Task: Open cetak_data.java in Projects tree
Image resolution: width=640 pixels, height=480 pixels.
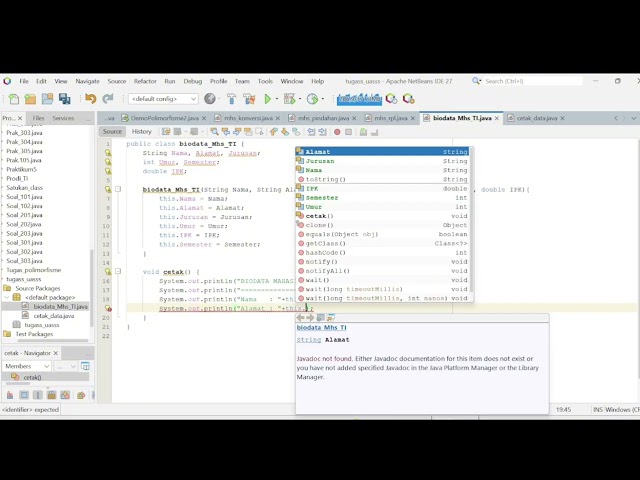Action: pos(53,316)
